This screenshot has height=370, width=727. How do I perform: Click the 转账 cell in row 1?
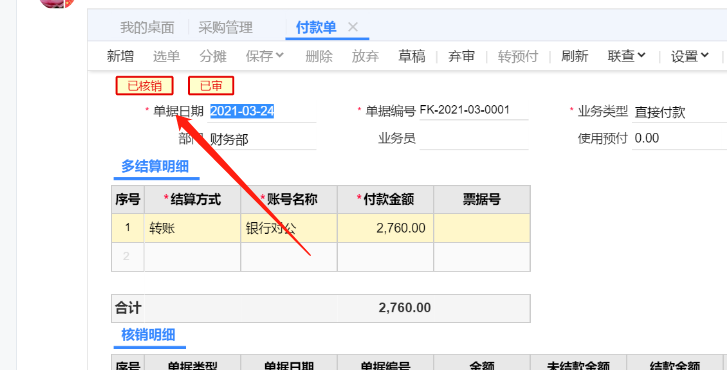(192, 228)
